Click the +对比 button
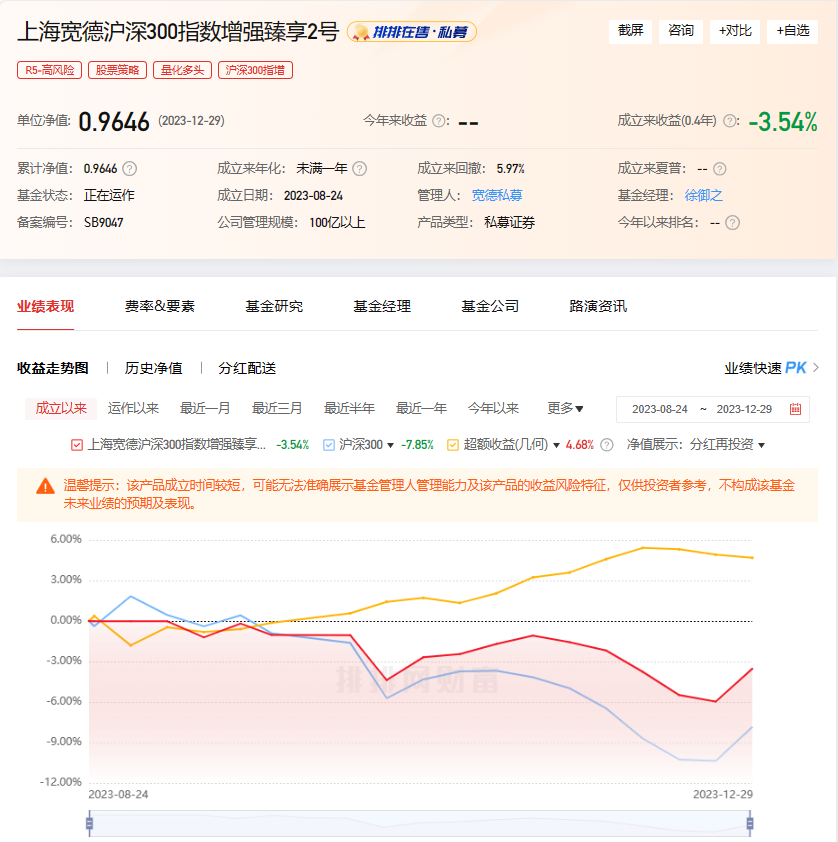Viewport: 838px width, 842px height. (735, 31)
